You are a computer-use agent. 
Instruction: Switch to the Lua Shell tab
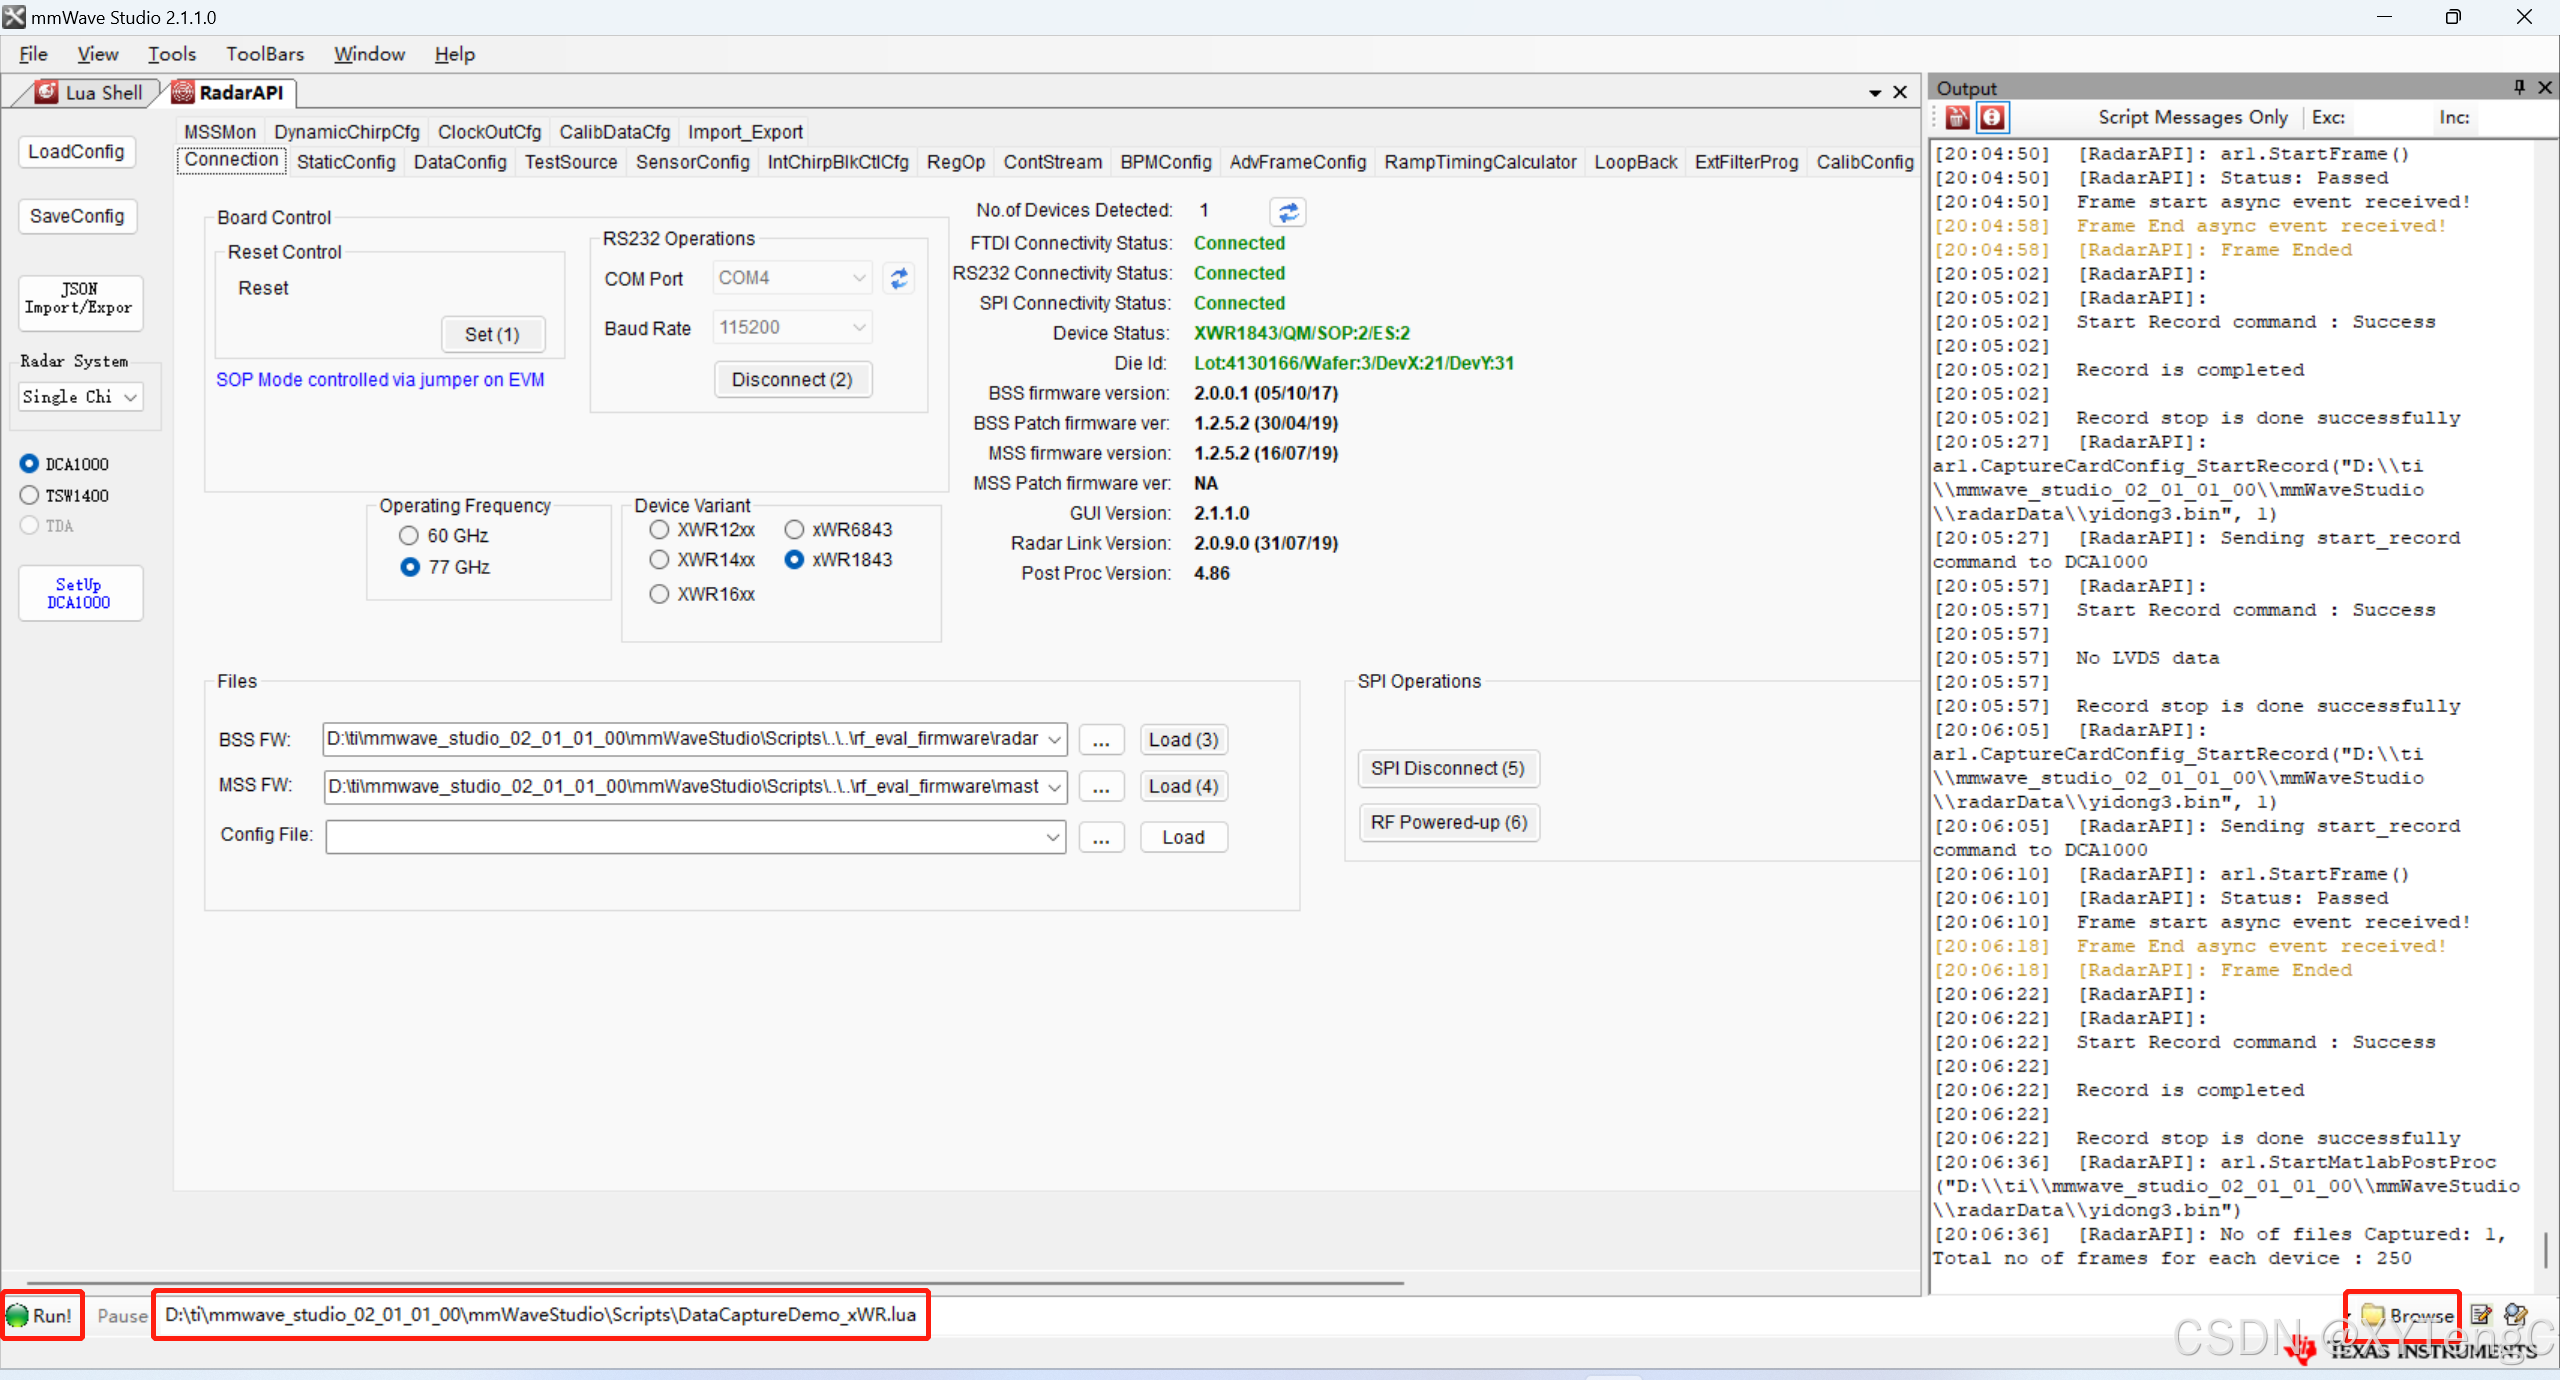90,93
